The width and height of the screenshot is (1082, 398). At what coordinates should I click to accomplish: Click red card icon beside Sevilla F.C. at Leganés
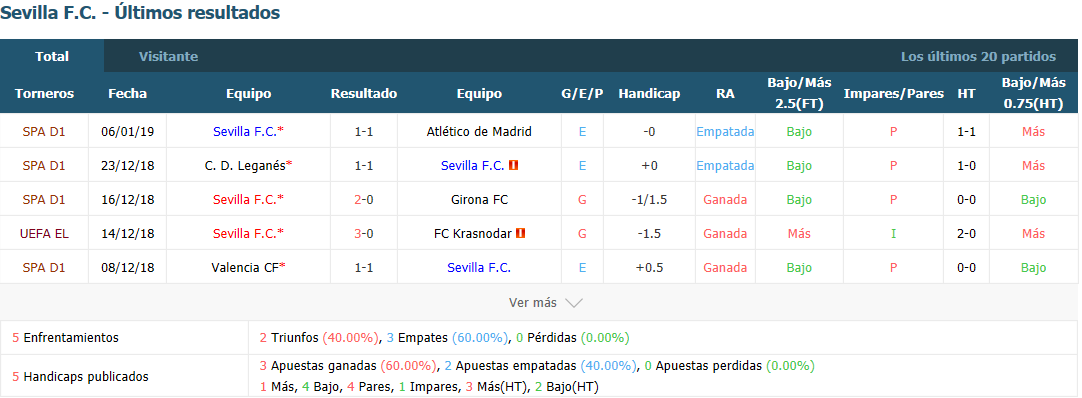click(513, 166)
